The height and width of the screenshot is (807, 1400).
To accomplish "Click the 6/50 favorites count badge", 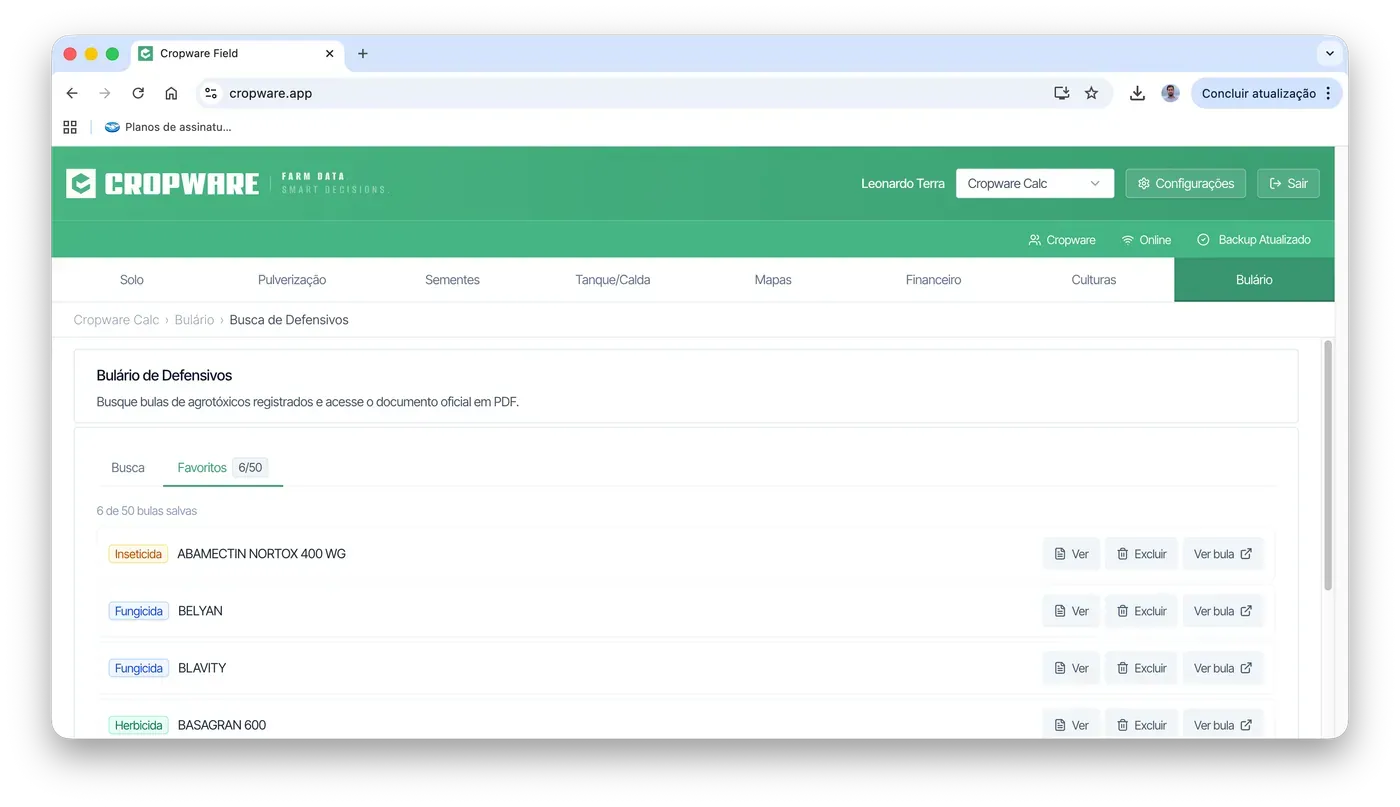I will click(x=250, y=468).
